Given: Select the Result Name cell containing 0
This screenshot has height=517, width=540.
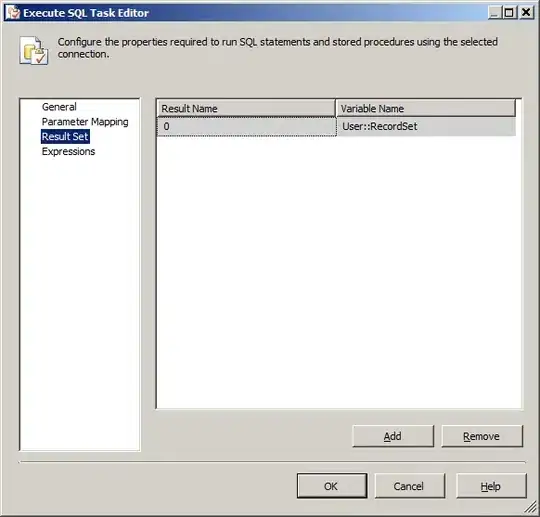Looking at the screenshot, I should pos(247,126).
